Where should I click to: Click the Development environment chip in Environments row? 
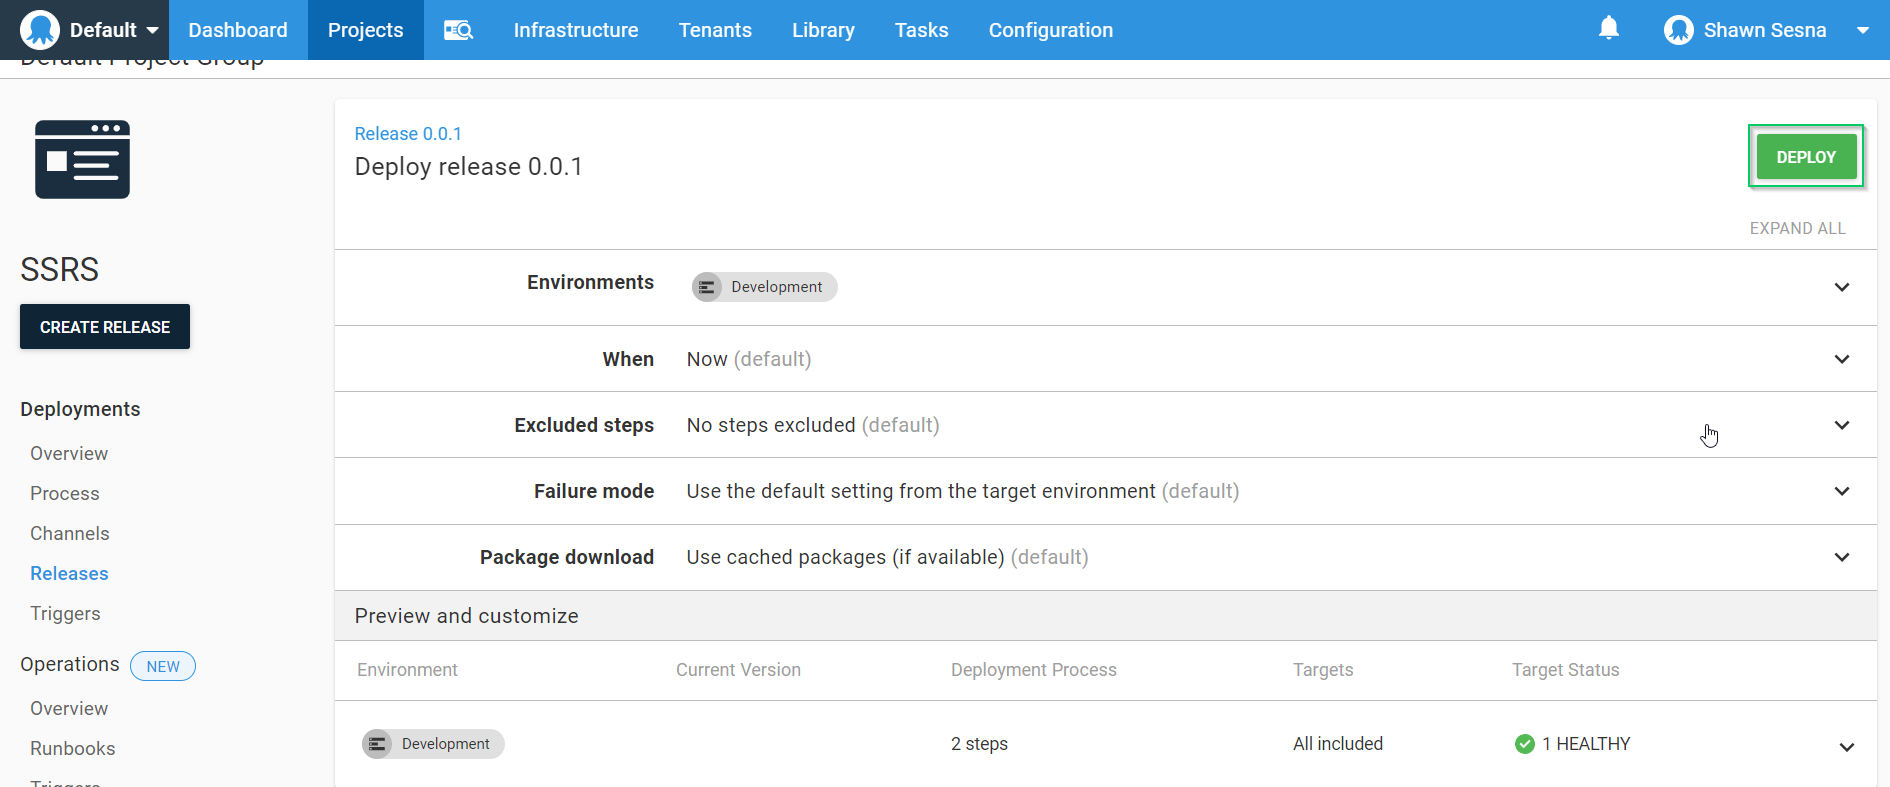point(764,287)
